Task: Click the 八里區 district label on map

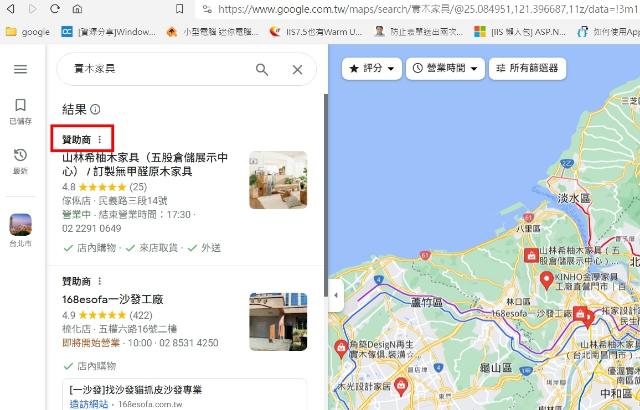Action: coord(528,229)
